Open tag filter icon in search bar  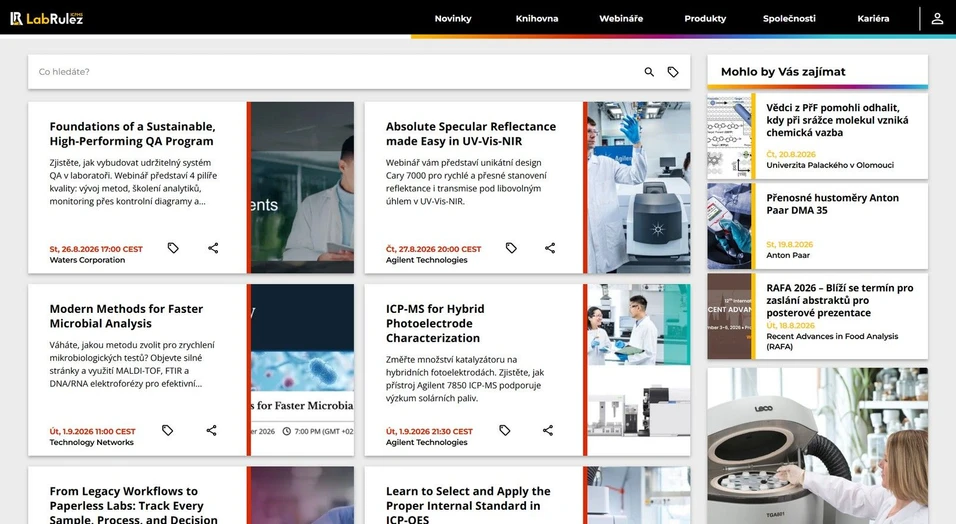[672, 72]
